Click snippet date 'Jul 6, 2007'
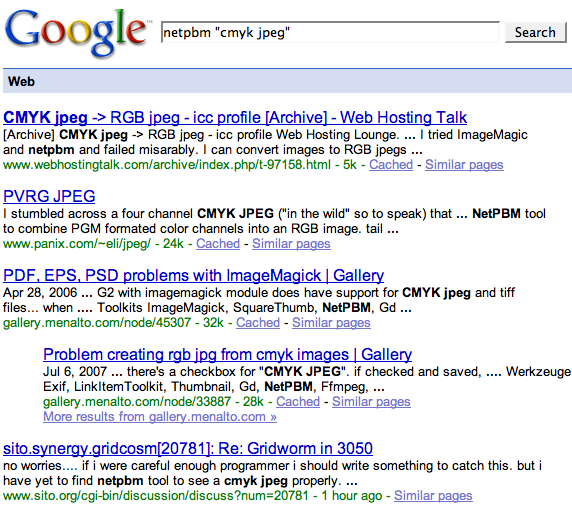 click(x=75, y=371)
